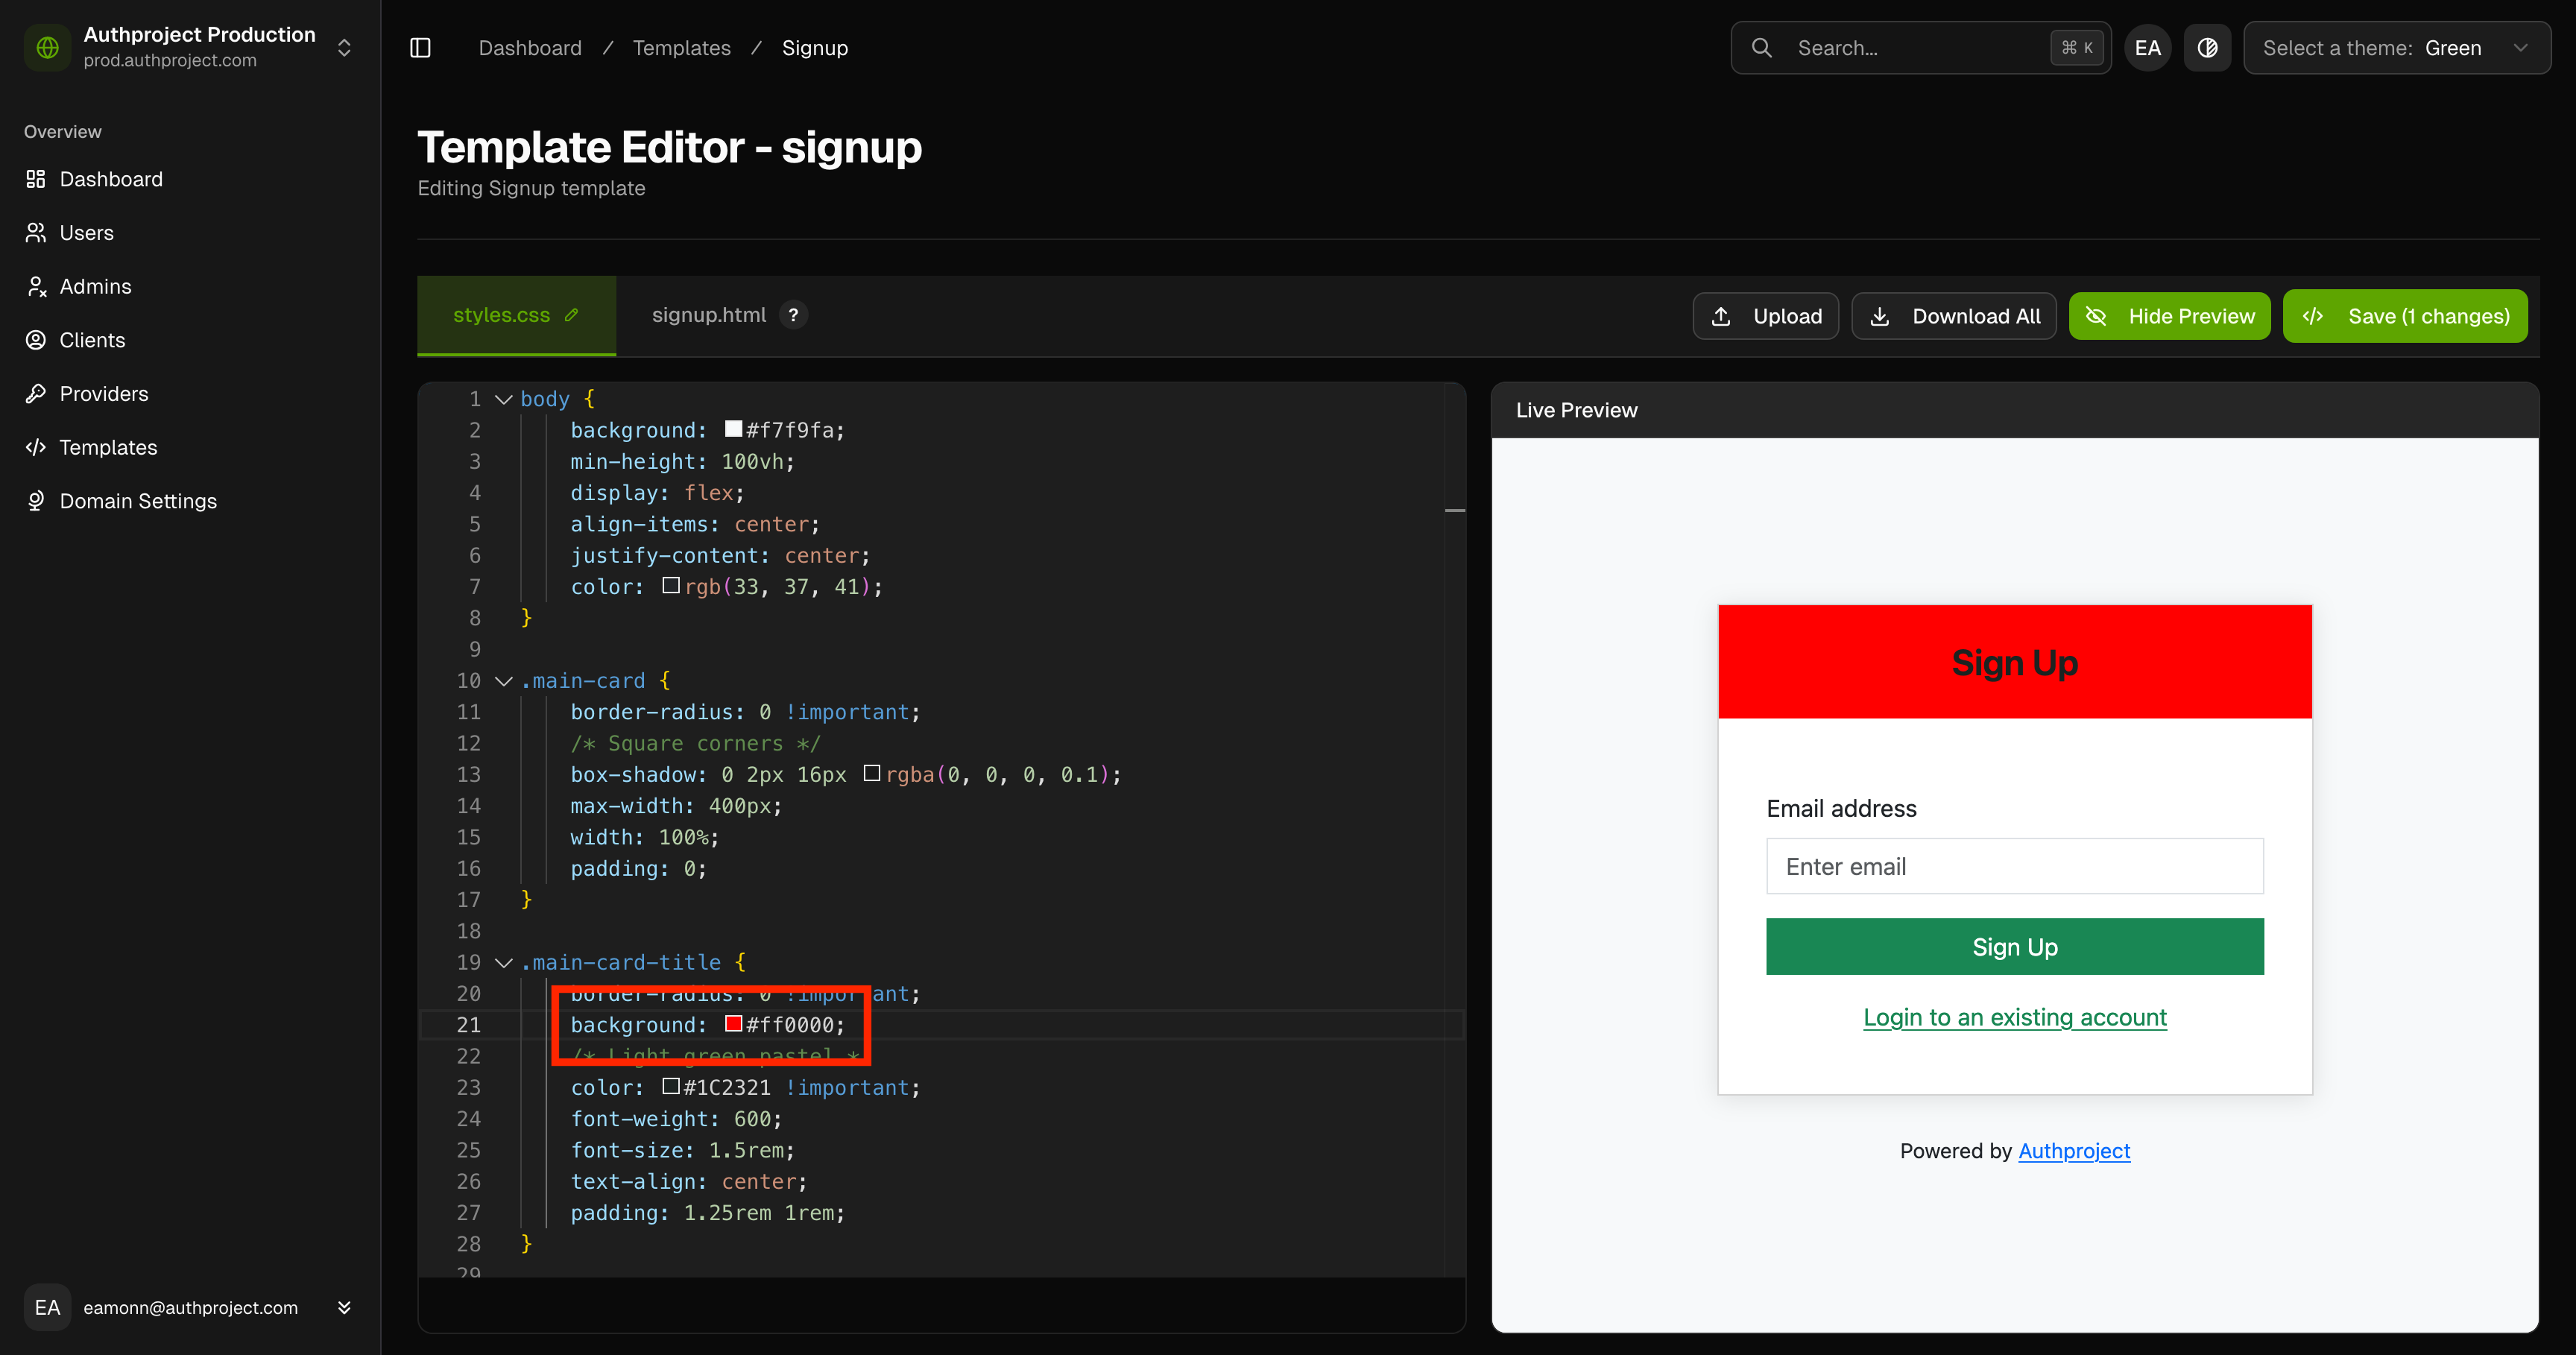This screenshot has width=2576, height=1355.
Task: Open Providers via its key icon
Action: (x=36, y=394)
